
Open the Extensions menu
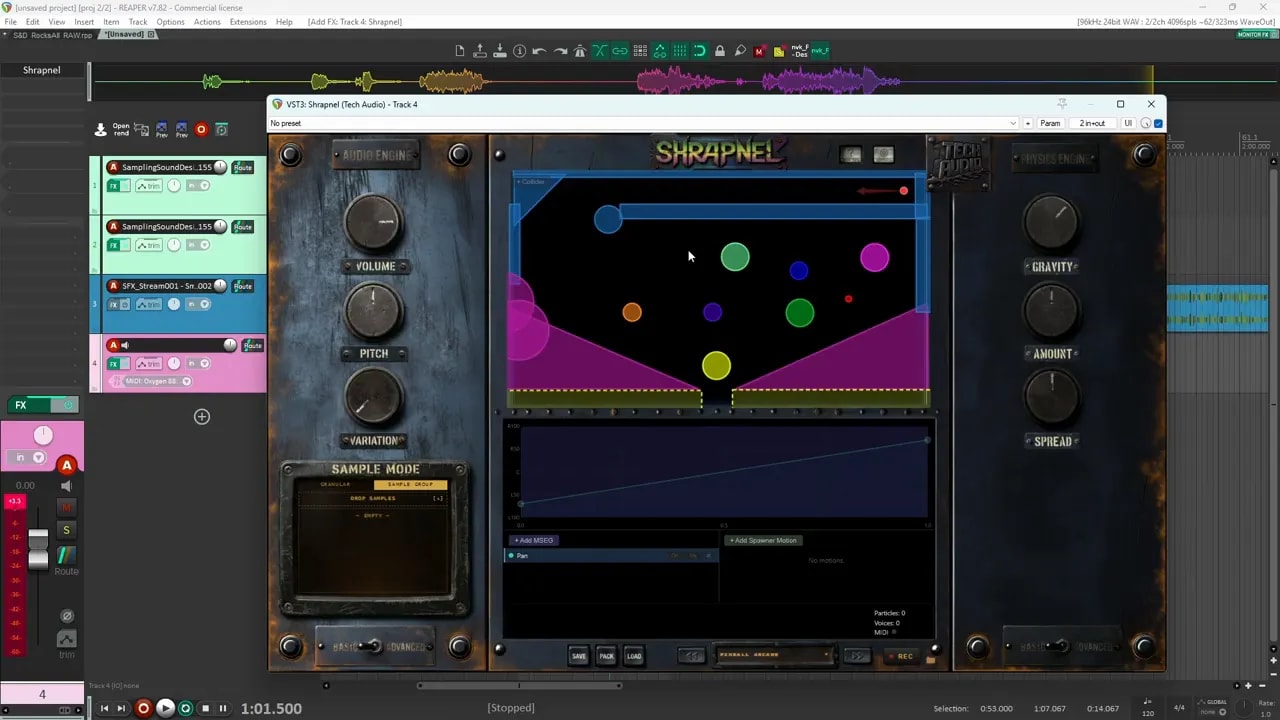[248, 22]
